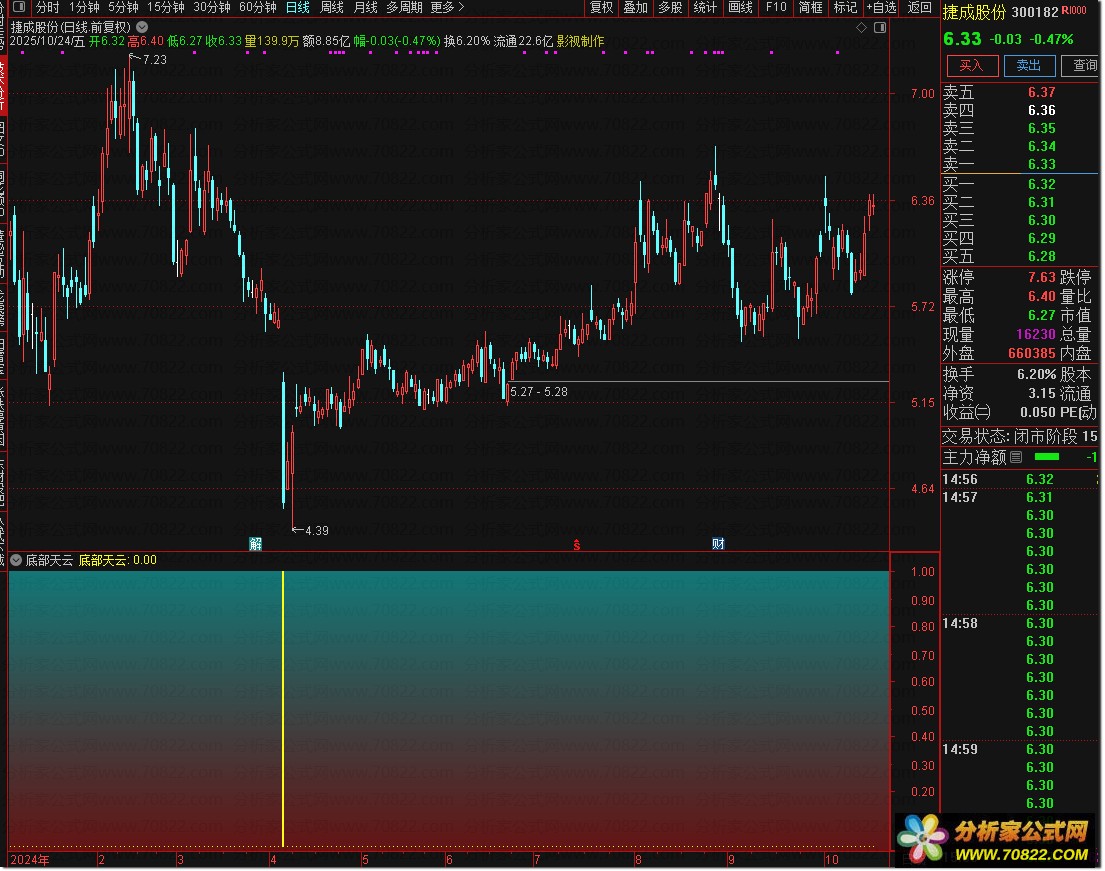Click the 解 event marker below the chart
The image size is (1105, 871).
coord(256,544)
